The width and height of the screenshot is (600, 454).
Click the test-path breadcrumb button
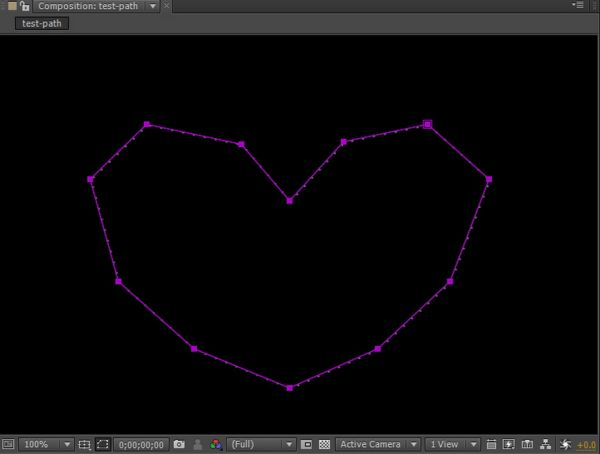pos(42,23)
